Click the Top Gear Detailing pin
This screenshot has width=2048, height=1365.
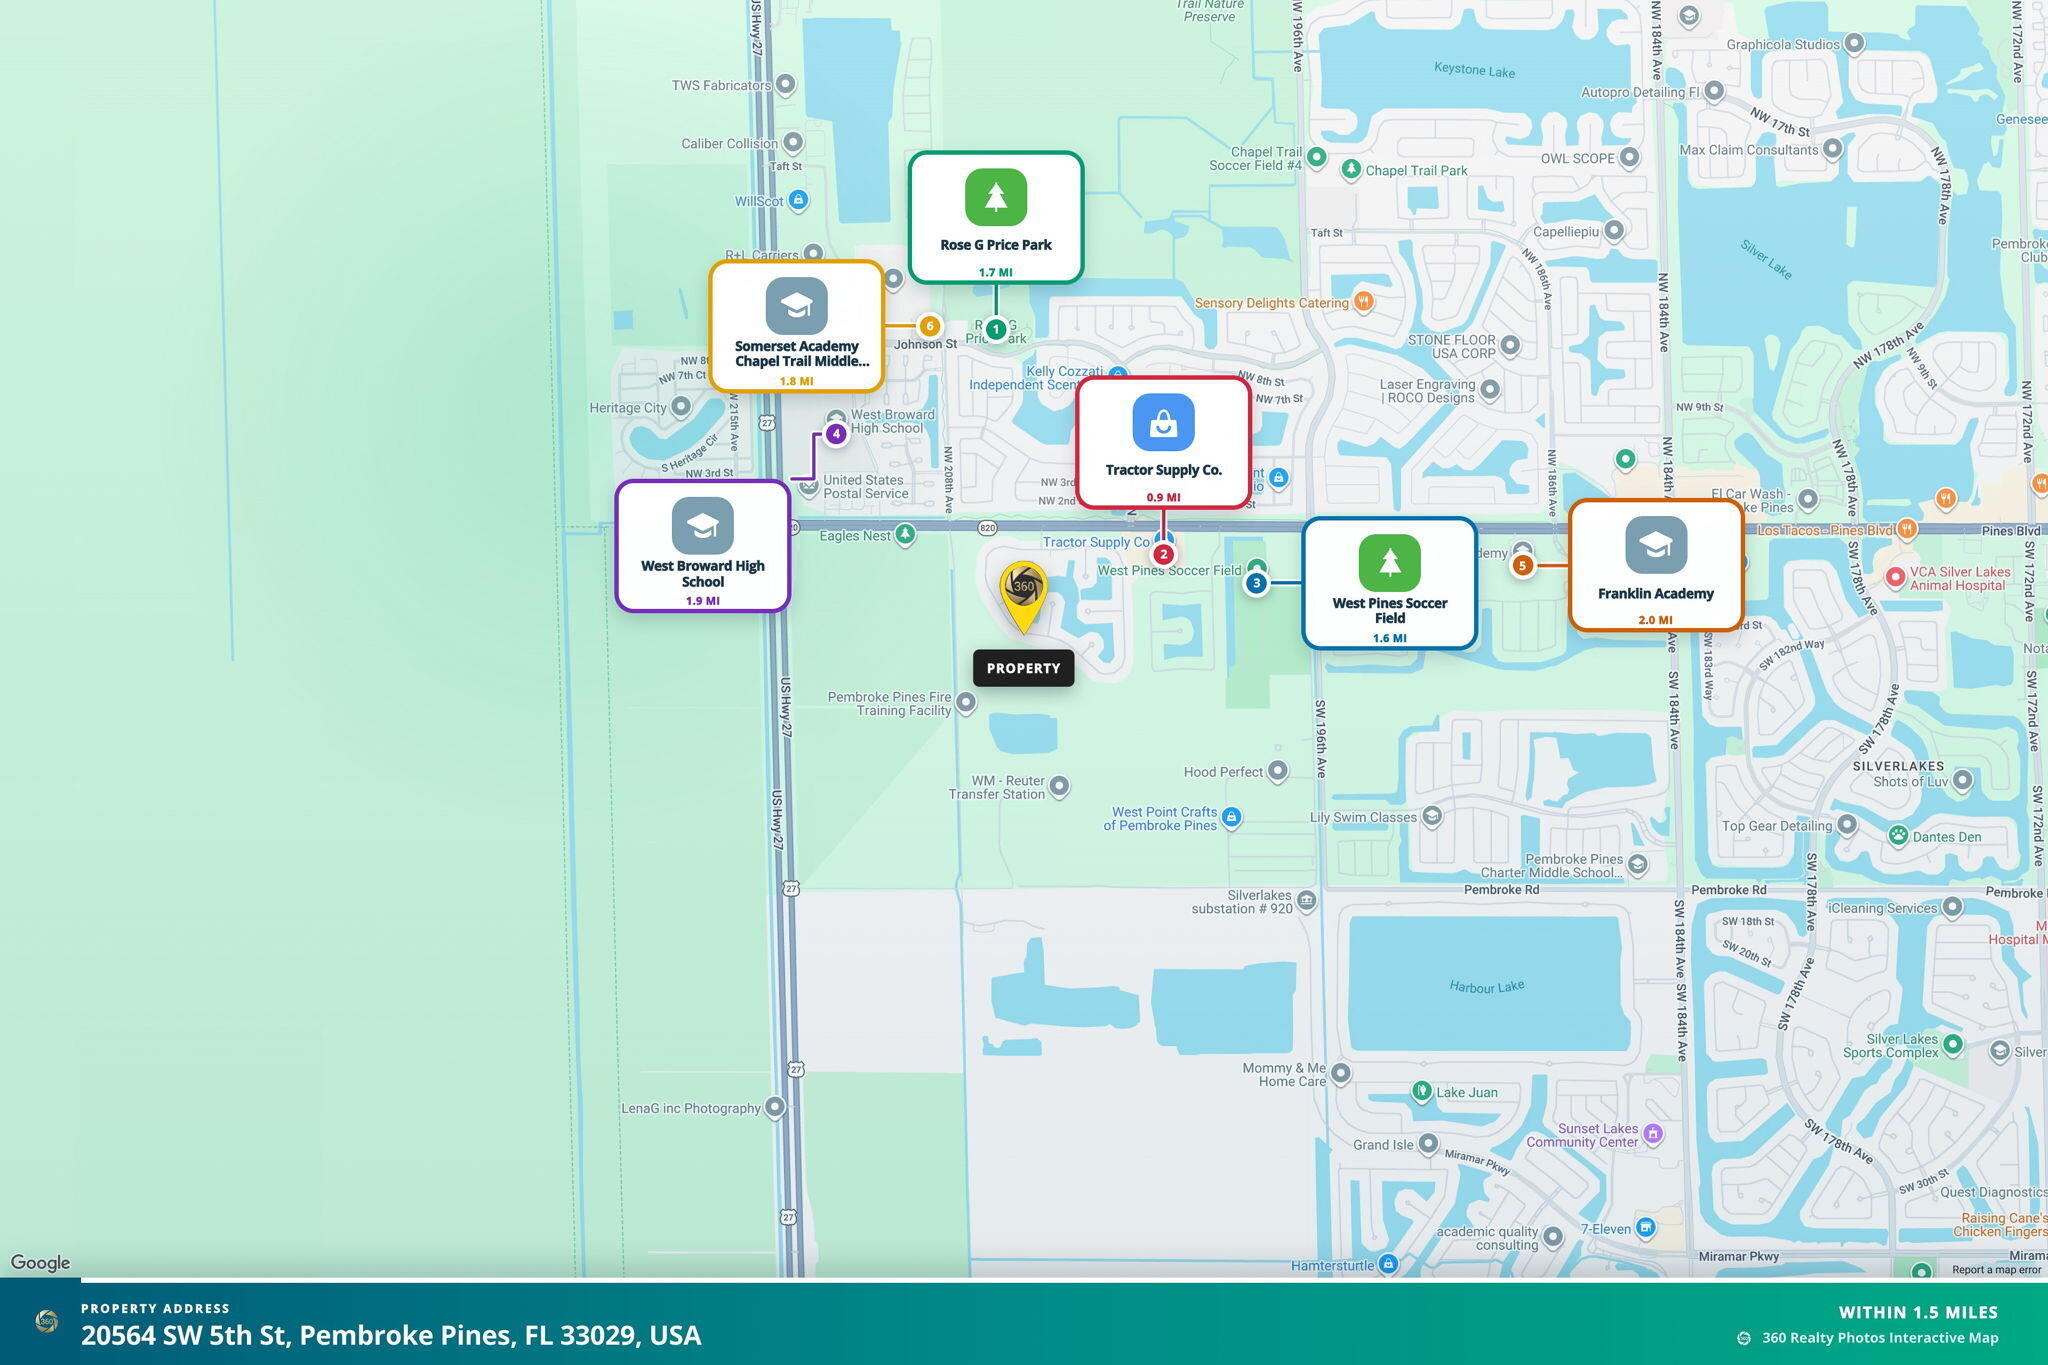tap(1847, 824)
